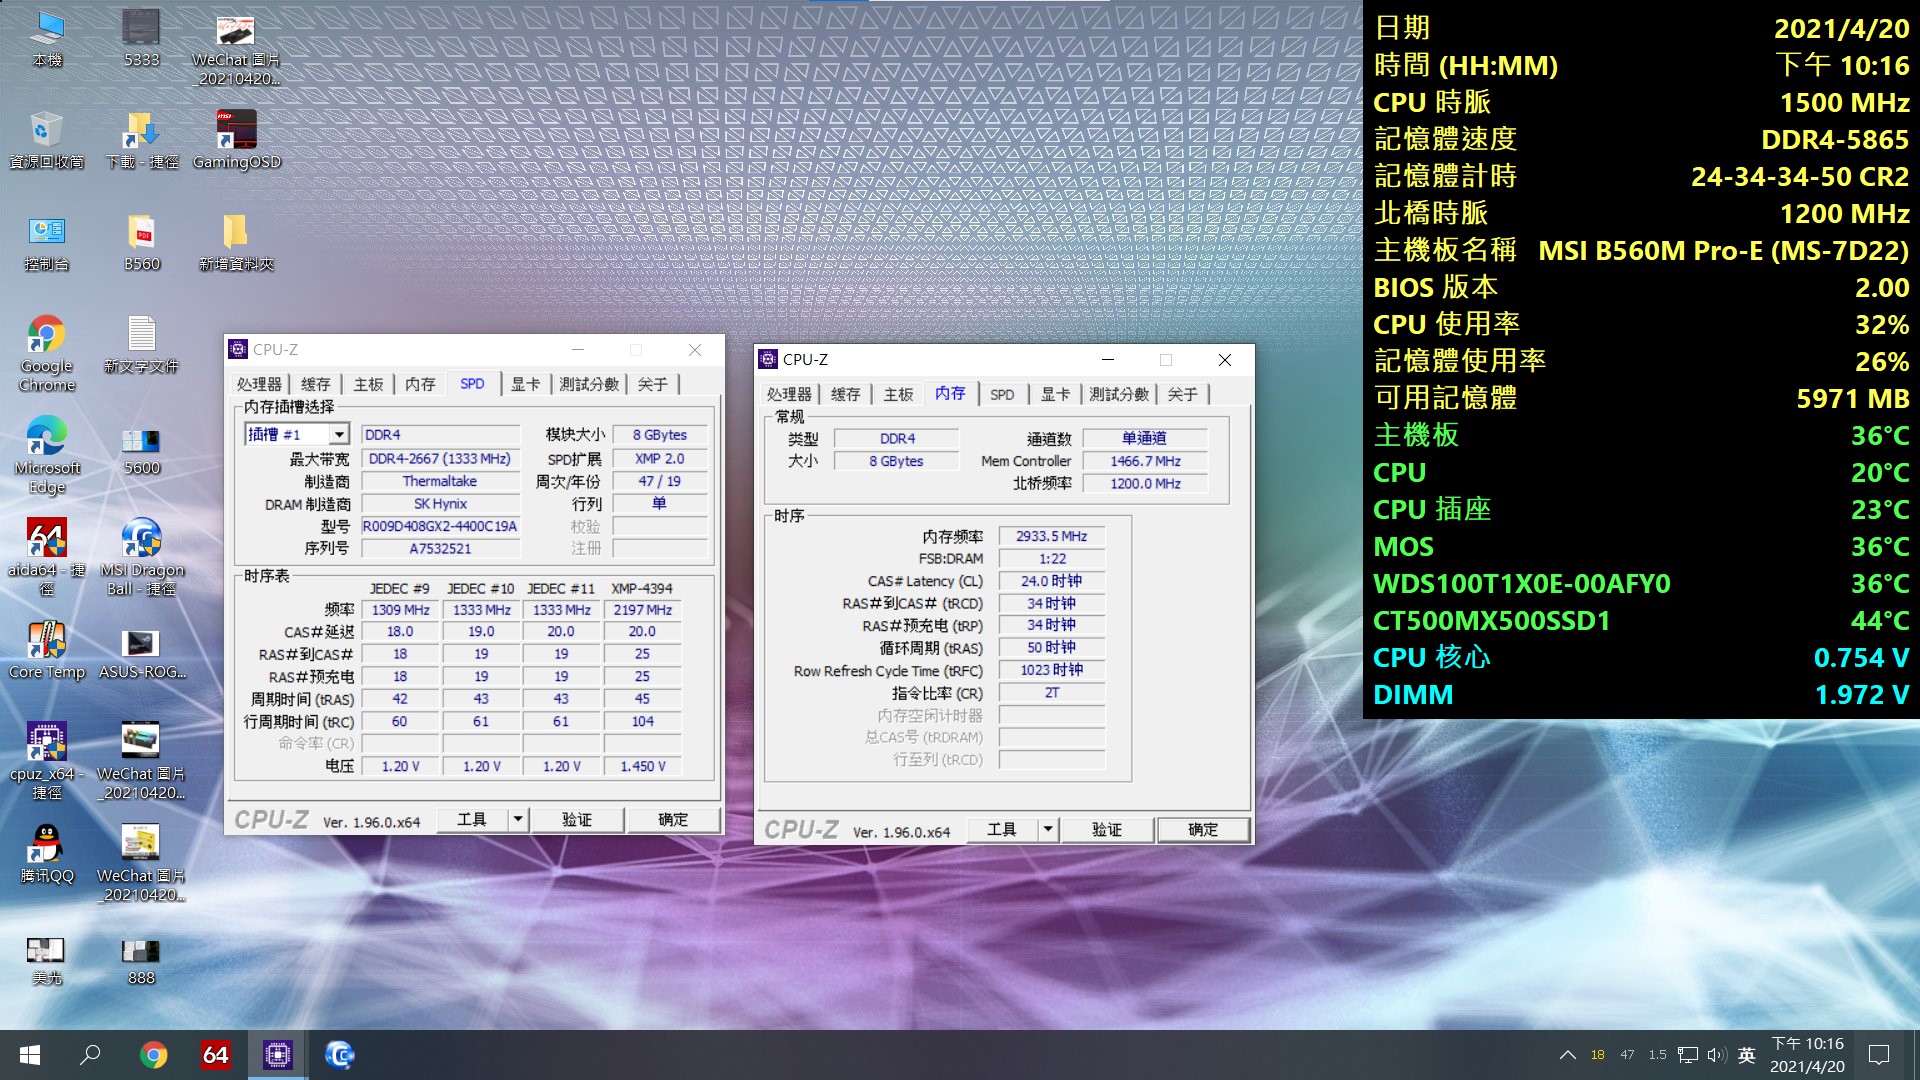This screenshot has height=1080, width=1920.
Task: Click the SK Hynix DRAM manufacturer field
Action: click(440, 503)
